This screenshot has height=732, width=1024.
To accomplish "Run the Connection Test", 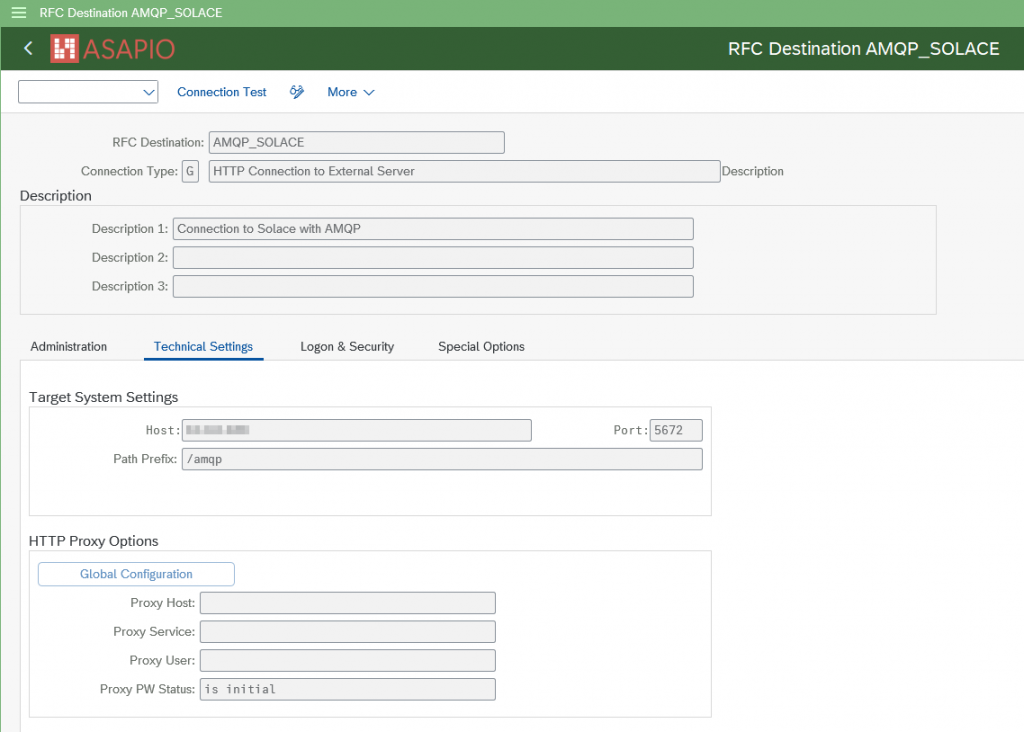I will [x=222, y=92].
